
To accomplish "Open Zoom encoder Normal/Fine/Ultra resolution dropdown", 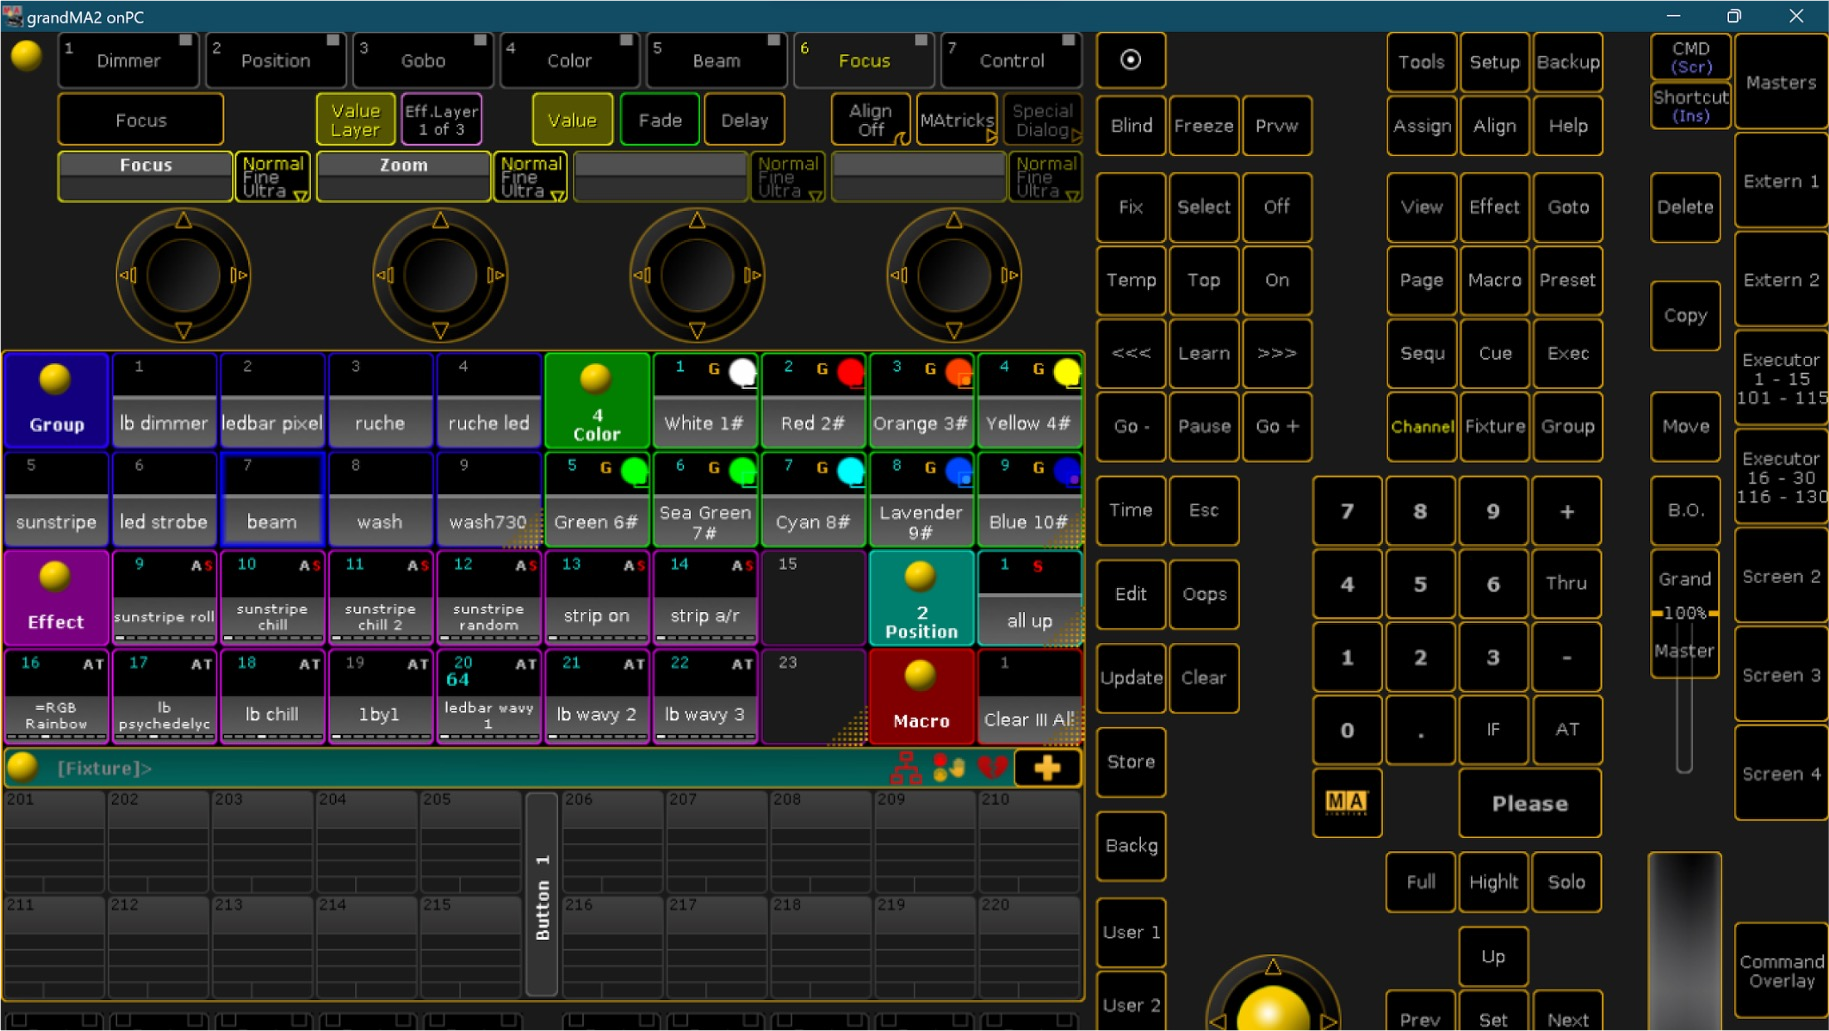I will [x=531, y=177].
